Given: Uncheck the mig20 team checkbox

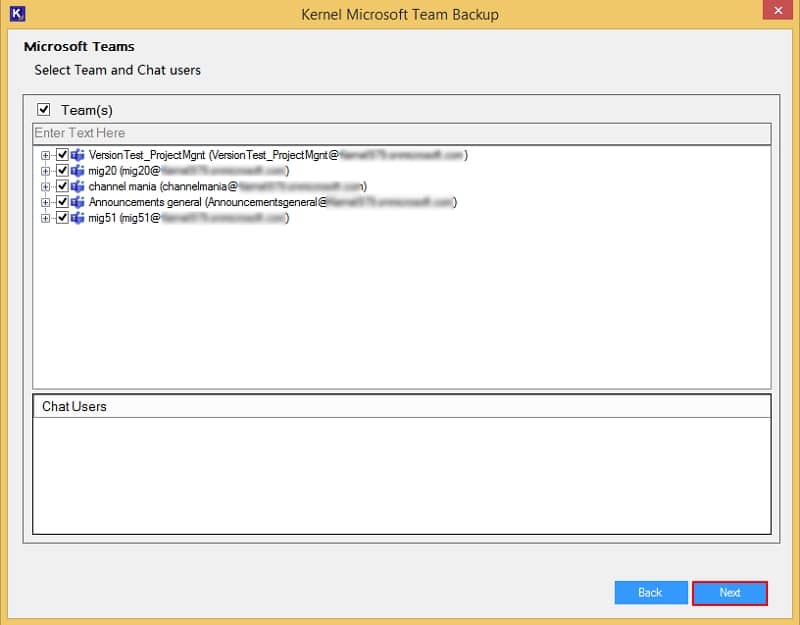Looking at the screenshot, I should point(62,170).
